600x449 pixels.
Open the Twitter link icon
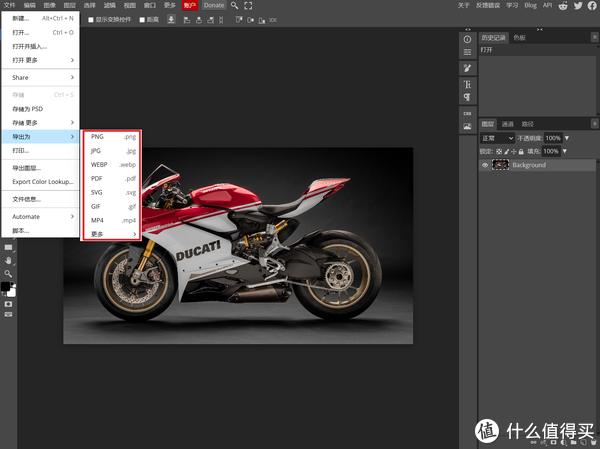578,5
